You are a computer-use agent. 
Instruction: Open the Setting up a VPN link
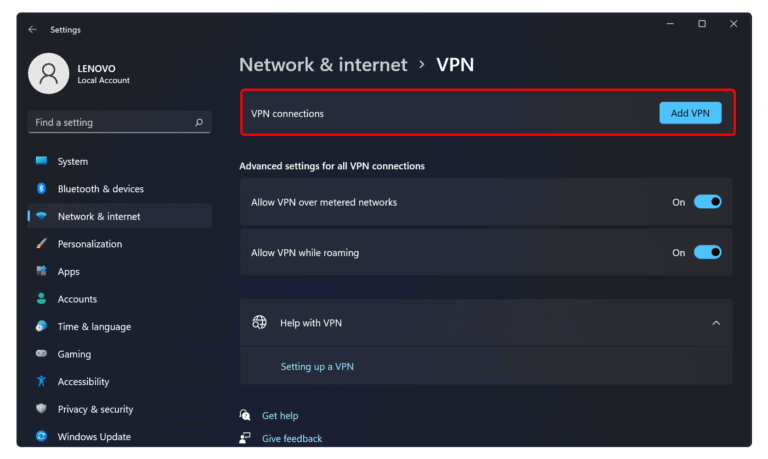click(x=317, y=367)
